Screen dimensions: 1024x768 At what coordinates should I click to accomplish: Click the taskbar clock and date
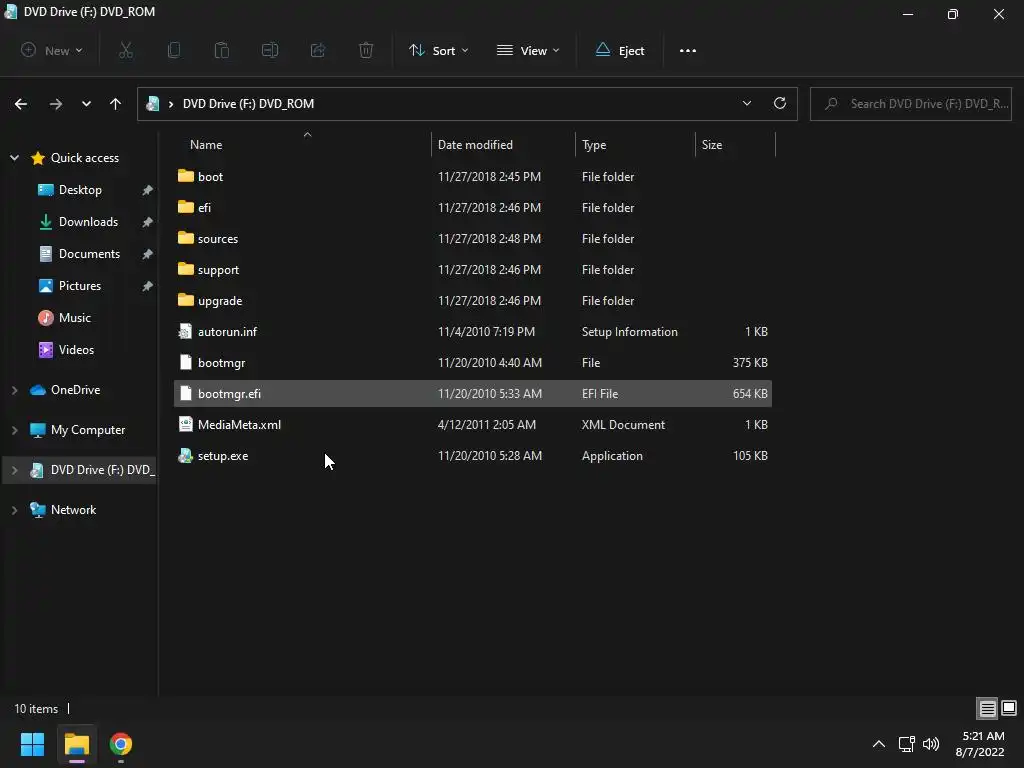980,744
